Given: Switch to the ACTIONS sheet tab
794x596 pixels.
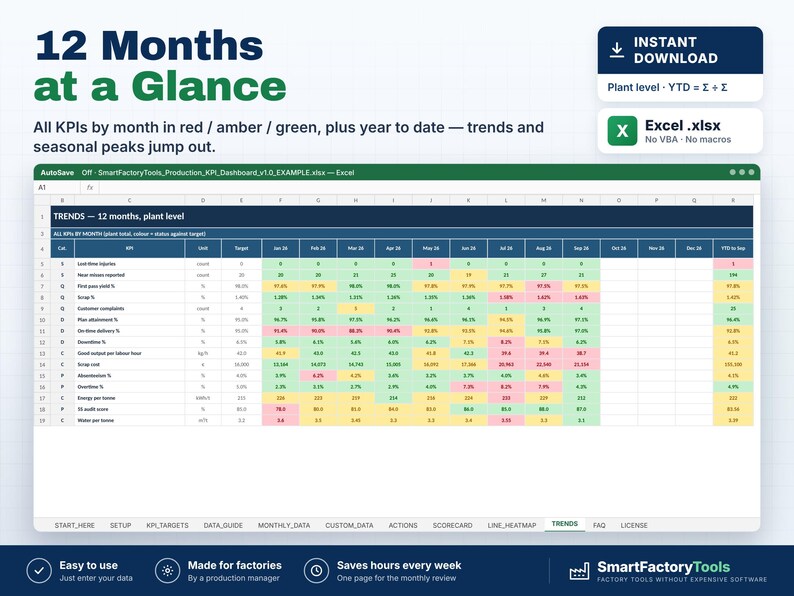Looking at the screenshot, I should (403, 525).
